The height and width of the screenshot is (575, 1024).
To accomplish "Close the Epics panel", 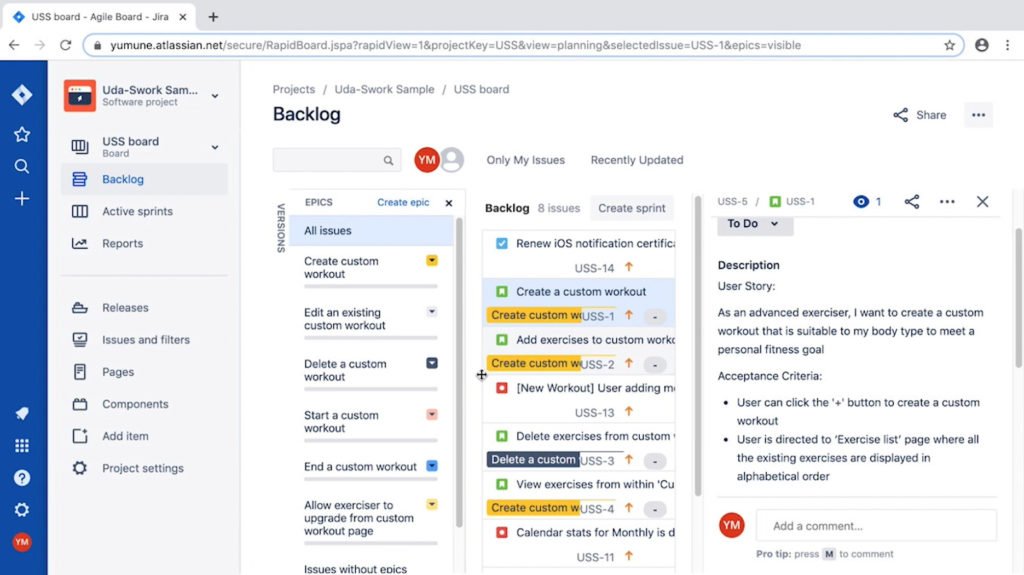I will tap(449, 203).
